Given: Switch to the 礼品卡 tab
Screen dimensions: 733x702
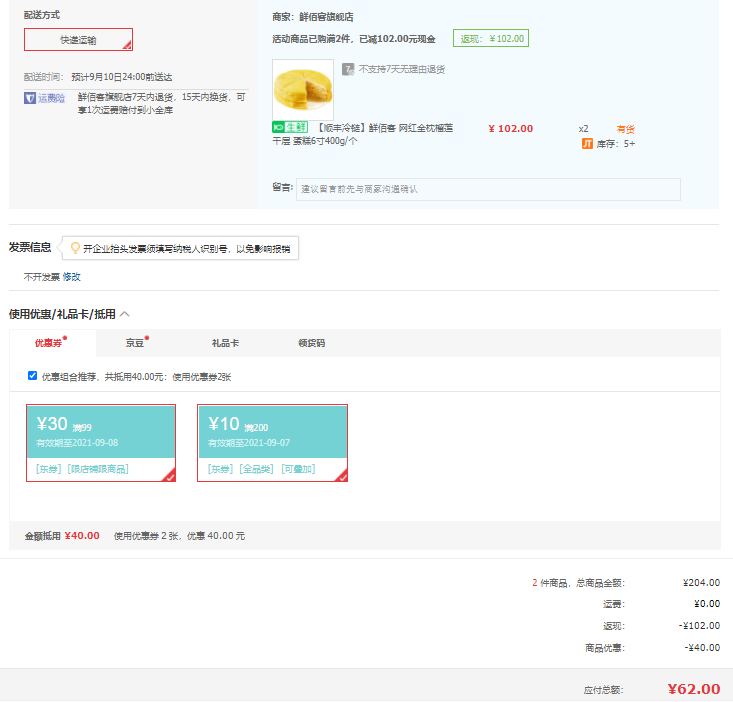Looking at the screenshot, I should 225,343.
